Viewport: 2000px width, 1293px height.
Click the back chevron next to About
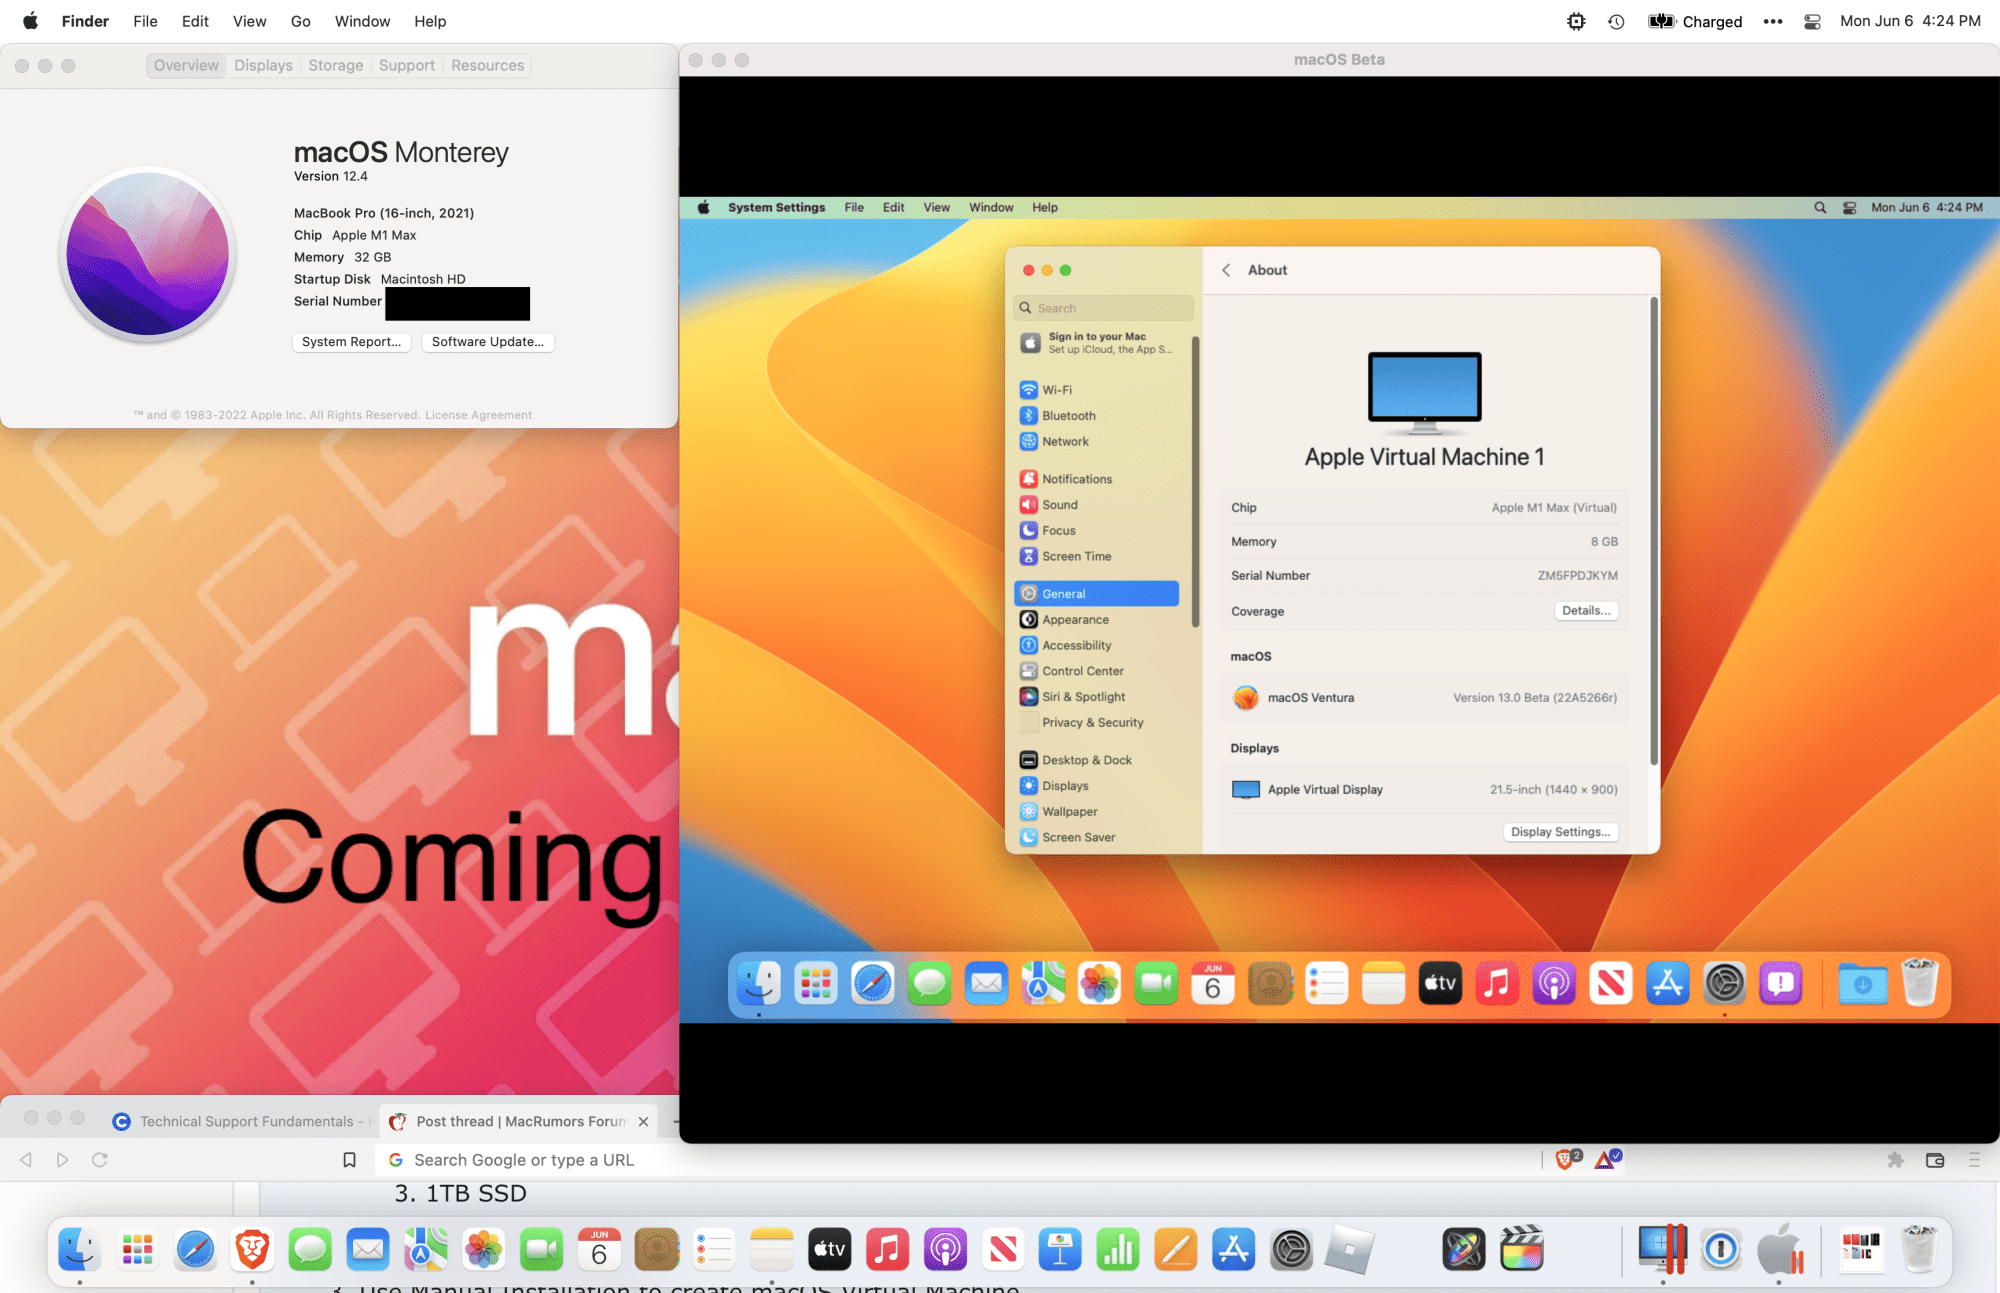pyautogui.click(x=1226, y=269)
